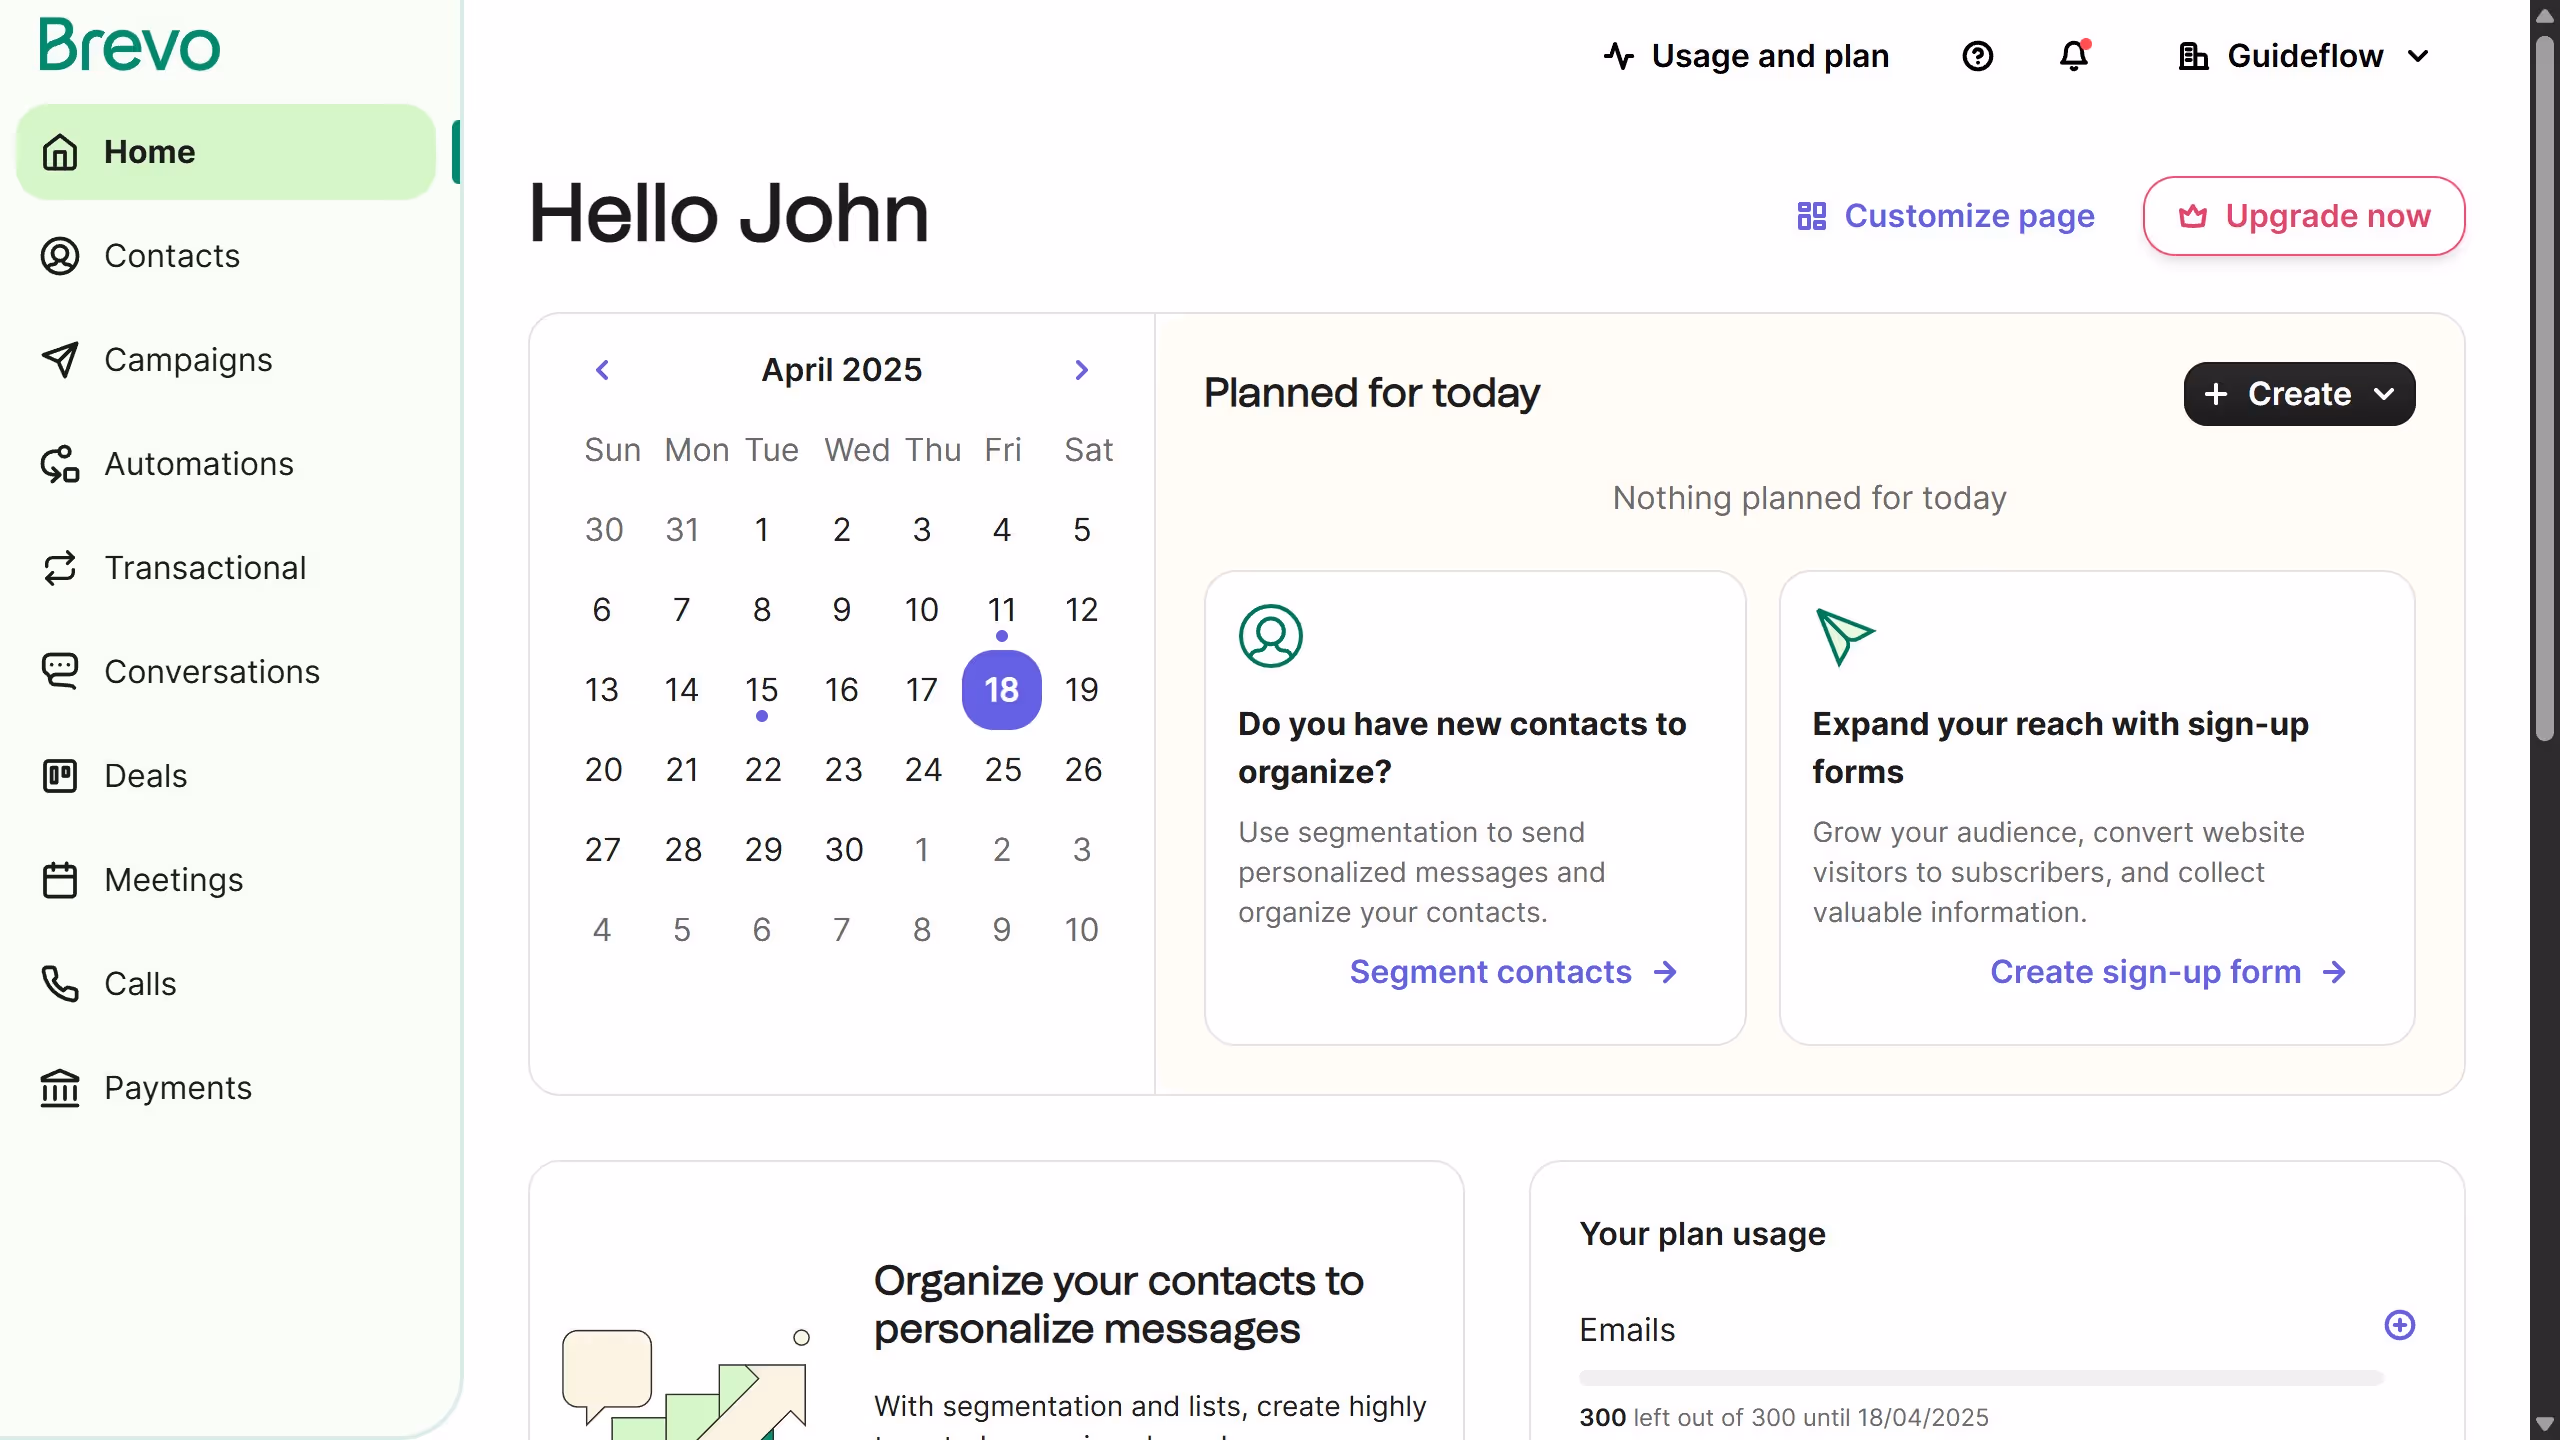Select April 15 on the calendar
The height and width of the screenshot is (1440, 2560).
tap(761, 690)
